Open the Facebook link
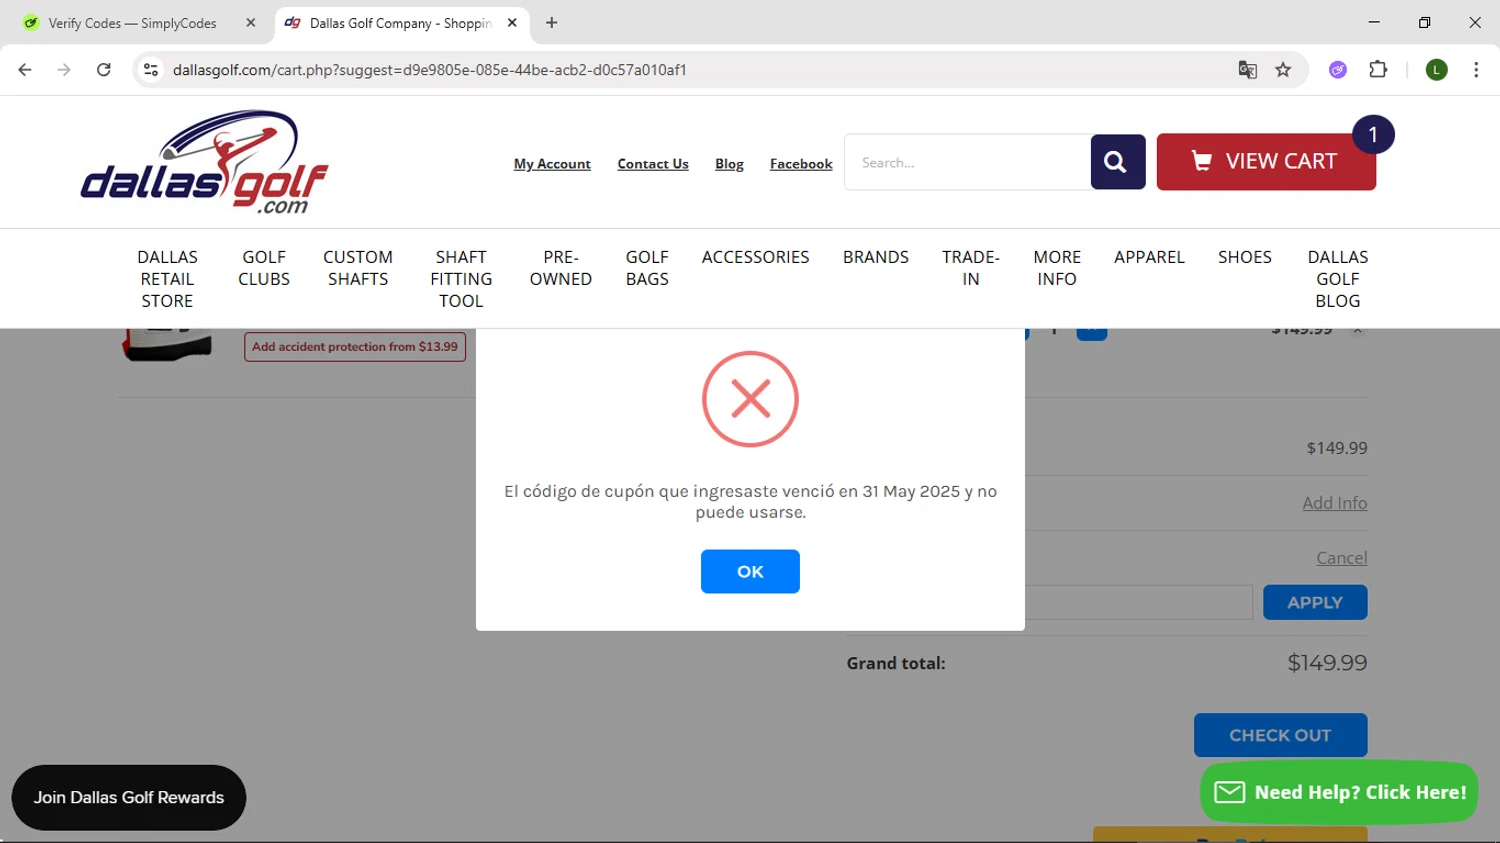Image resolution: width=1500 pixels, height=843 pixels. point(801,164)
